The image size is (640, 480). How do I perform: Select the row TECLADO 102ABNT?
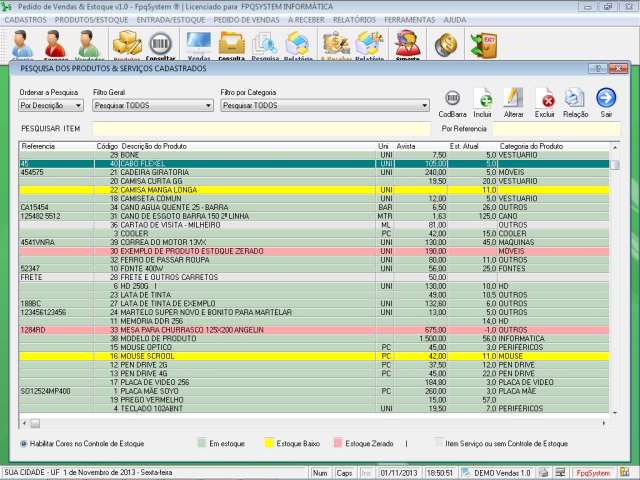pyautogui.click(x=314, y=408)
